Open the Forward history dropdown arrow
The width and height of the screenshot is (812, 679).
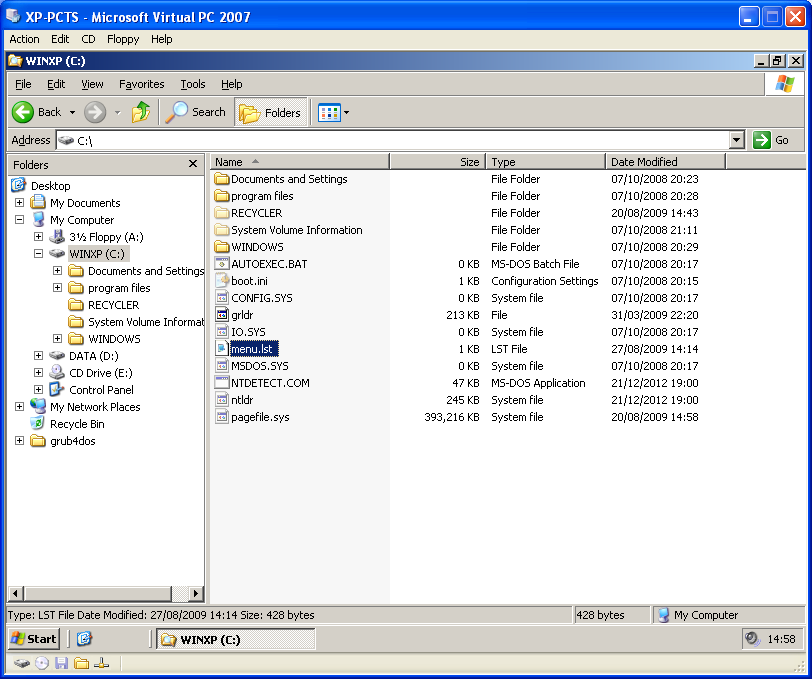tap(118, 112)
